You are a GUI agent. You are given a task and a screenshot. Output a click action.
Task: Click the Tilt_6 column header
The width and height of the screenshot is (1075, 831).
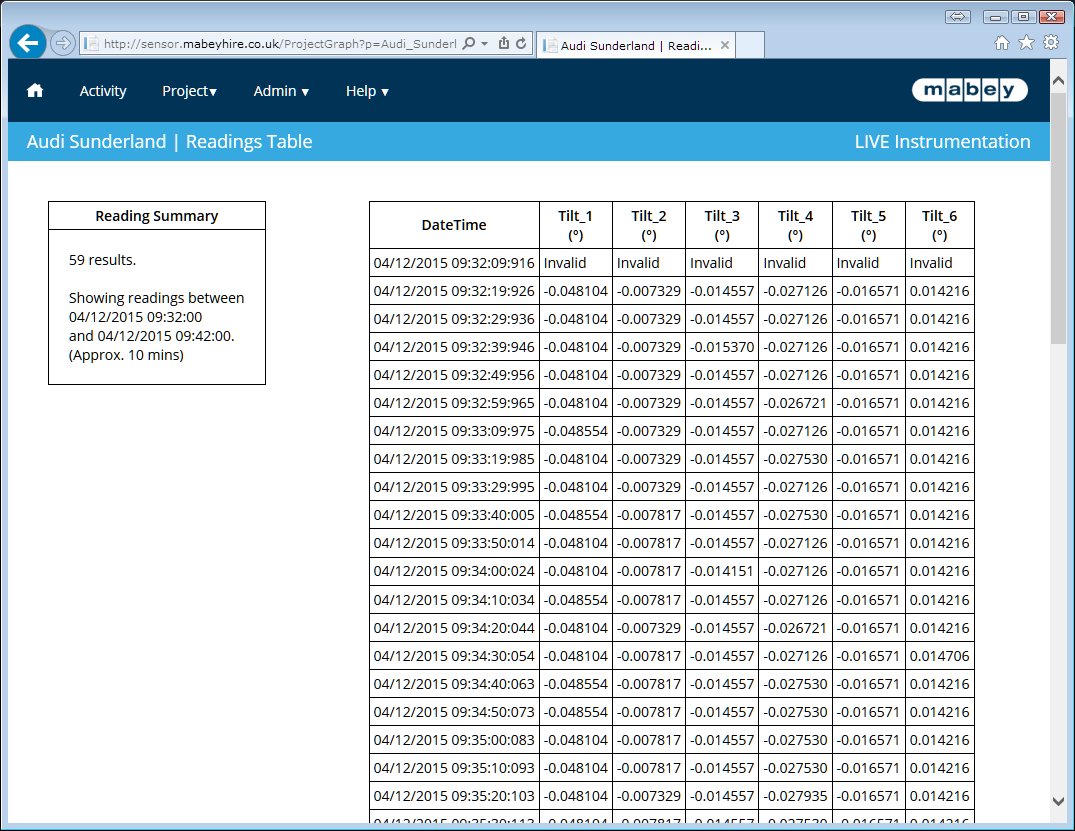(939, 225)
